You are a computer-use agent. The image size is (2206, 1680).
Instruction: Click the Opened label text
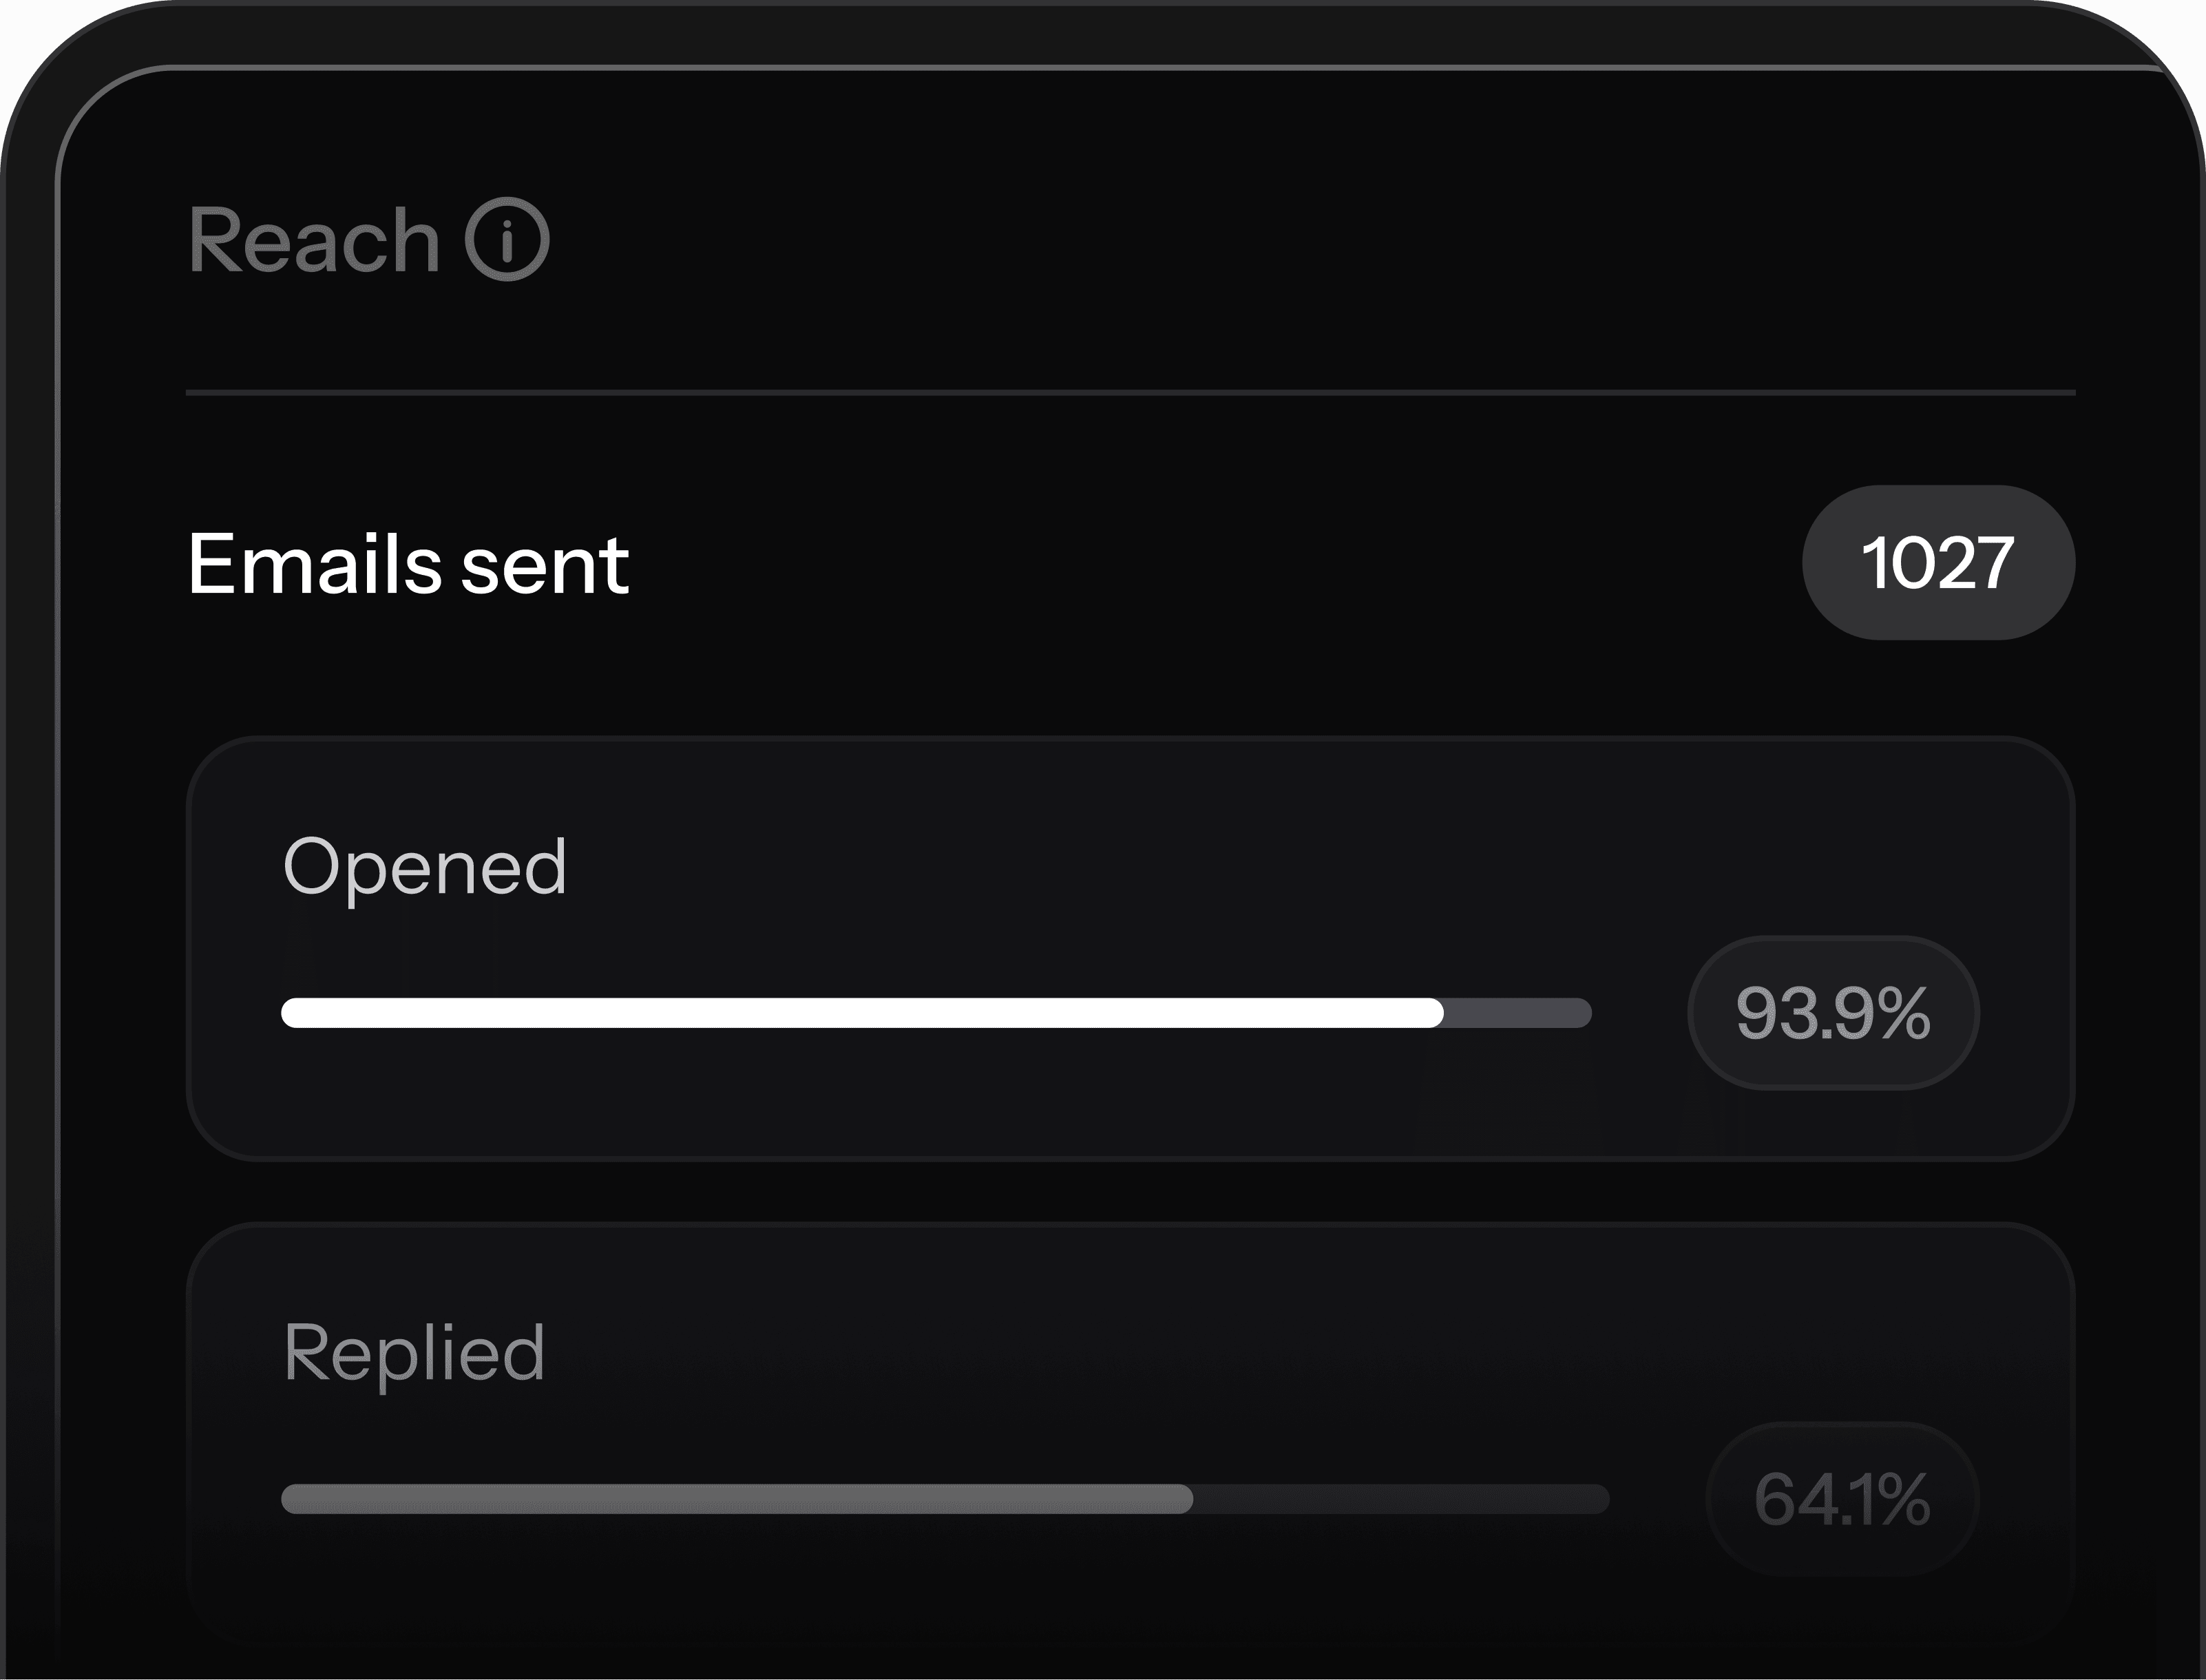(x=425, y=866)
